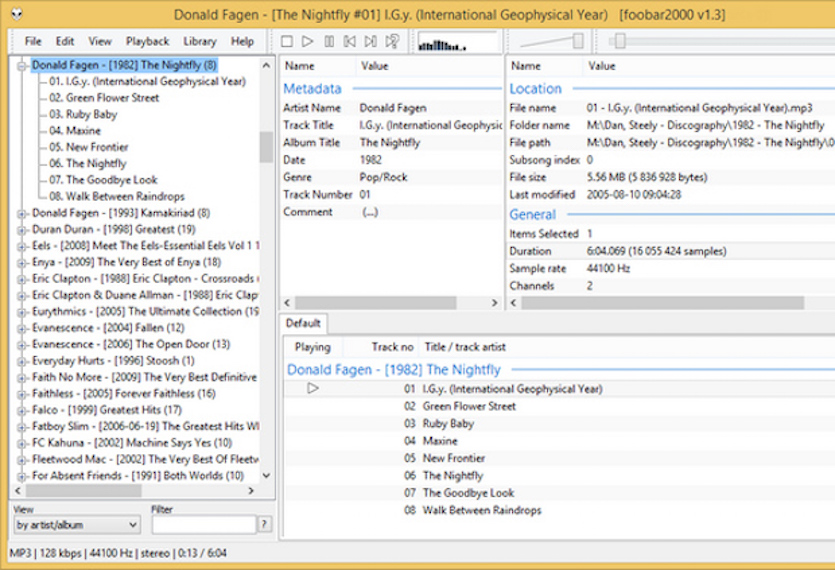Viewport: 835px width, 570px height.
Task: Expand Evanescence Fallen album node
Action: click(22, 329)
